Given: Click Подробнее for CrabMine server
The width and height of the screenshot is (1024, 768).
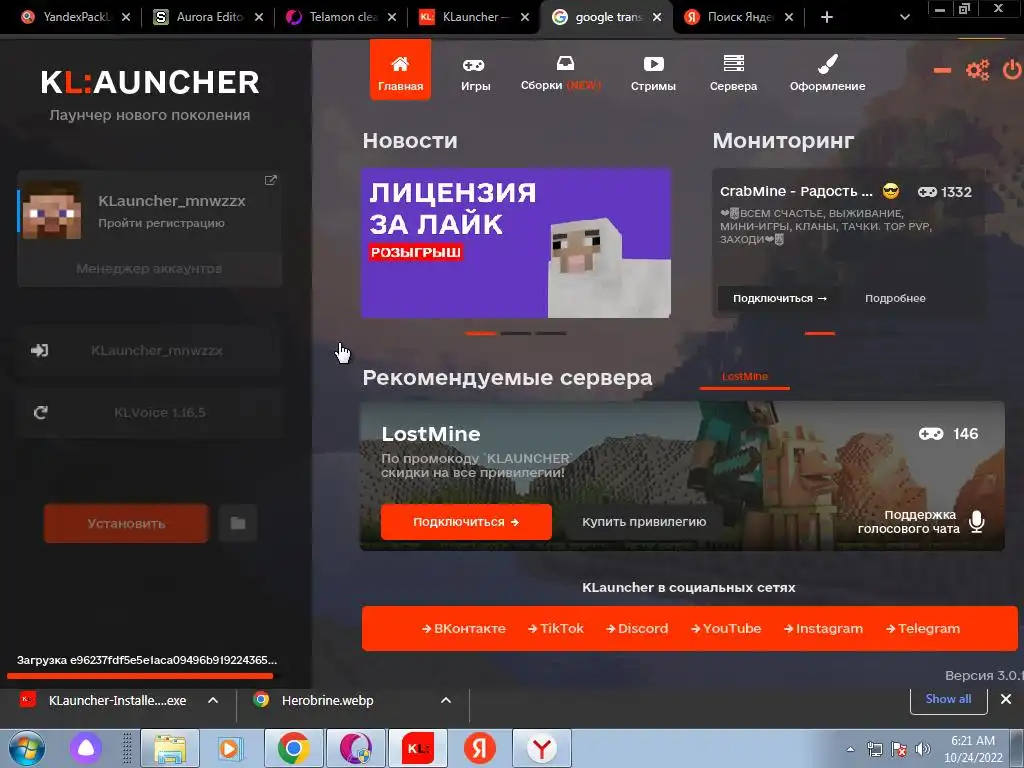Looking at the screenshot, I should pos(895,298).
